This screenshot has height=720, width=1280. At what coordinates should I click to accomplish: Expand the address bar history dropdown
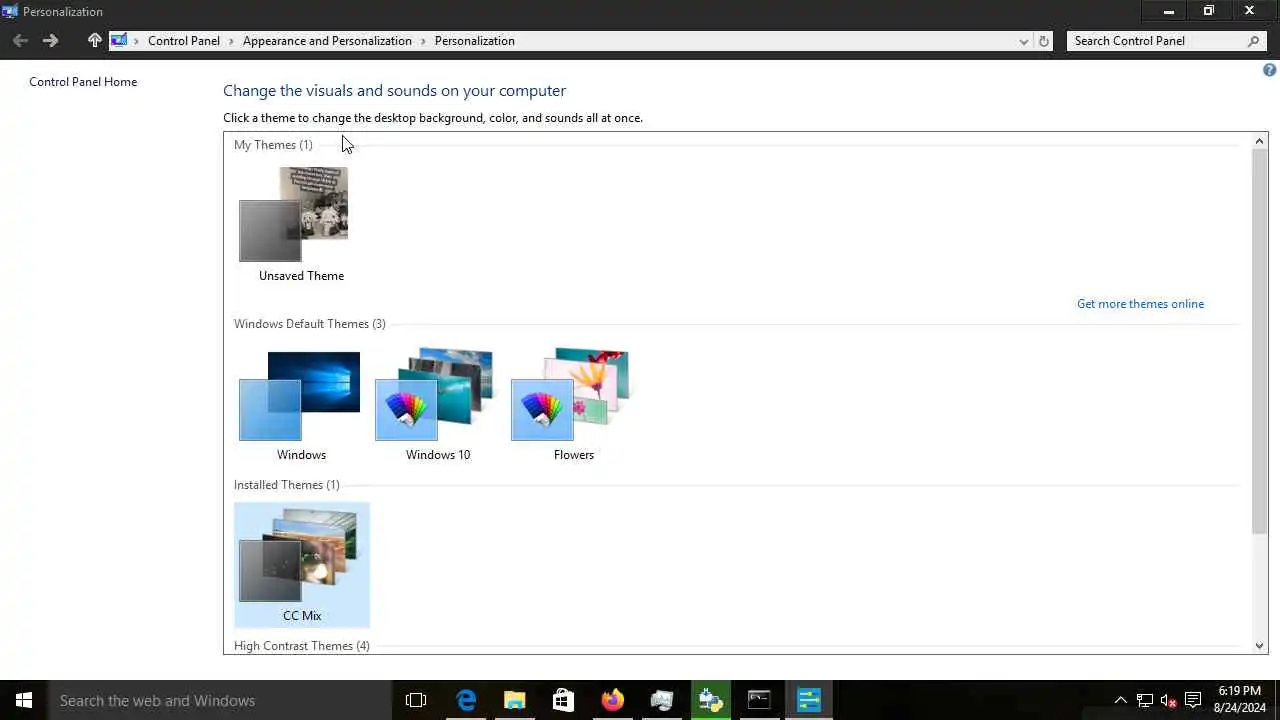click(1023, 41)
